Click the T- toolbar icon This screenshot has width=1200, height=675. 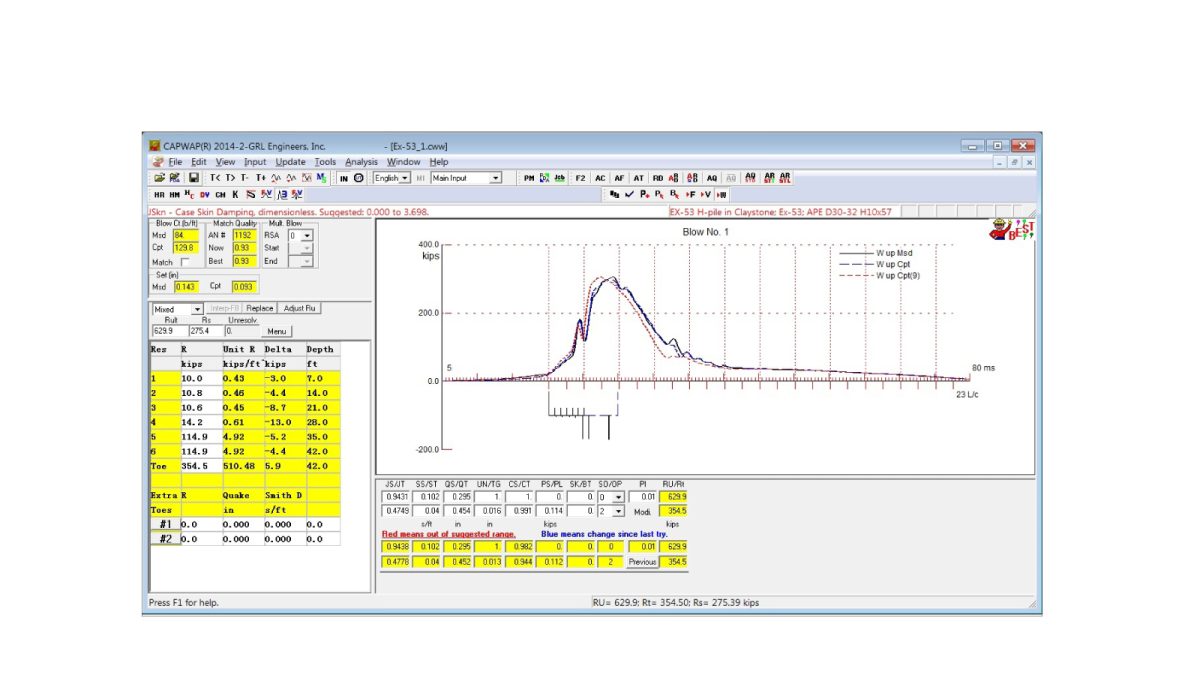[x=244, y=178]
